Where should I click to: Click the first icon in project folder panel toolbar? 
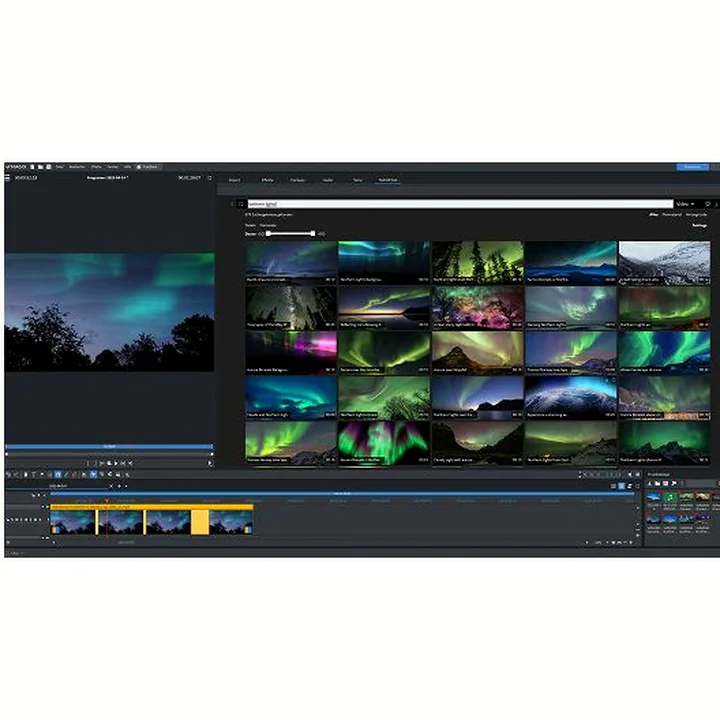650,484
